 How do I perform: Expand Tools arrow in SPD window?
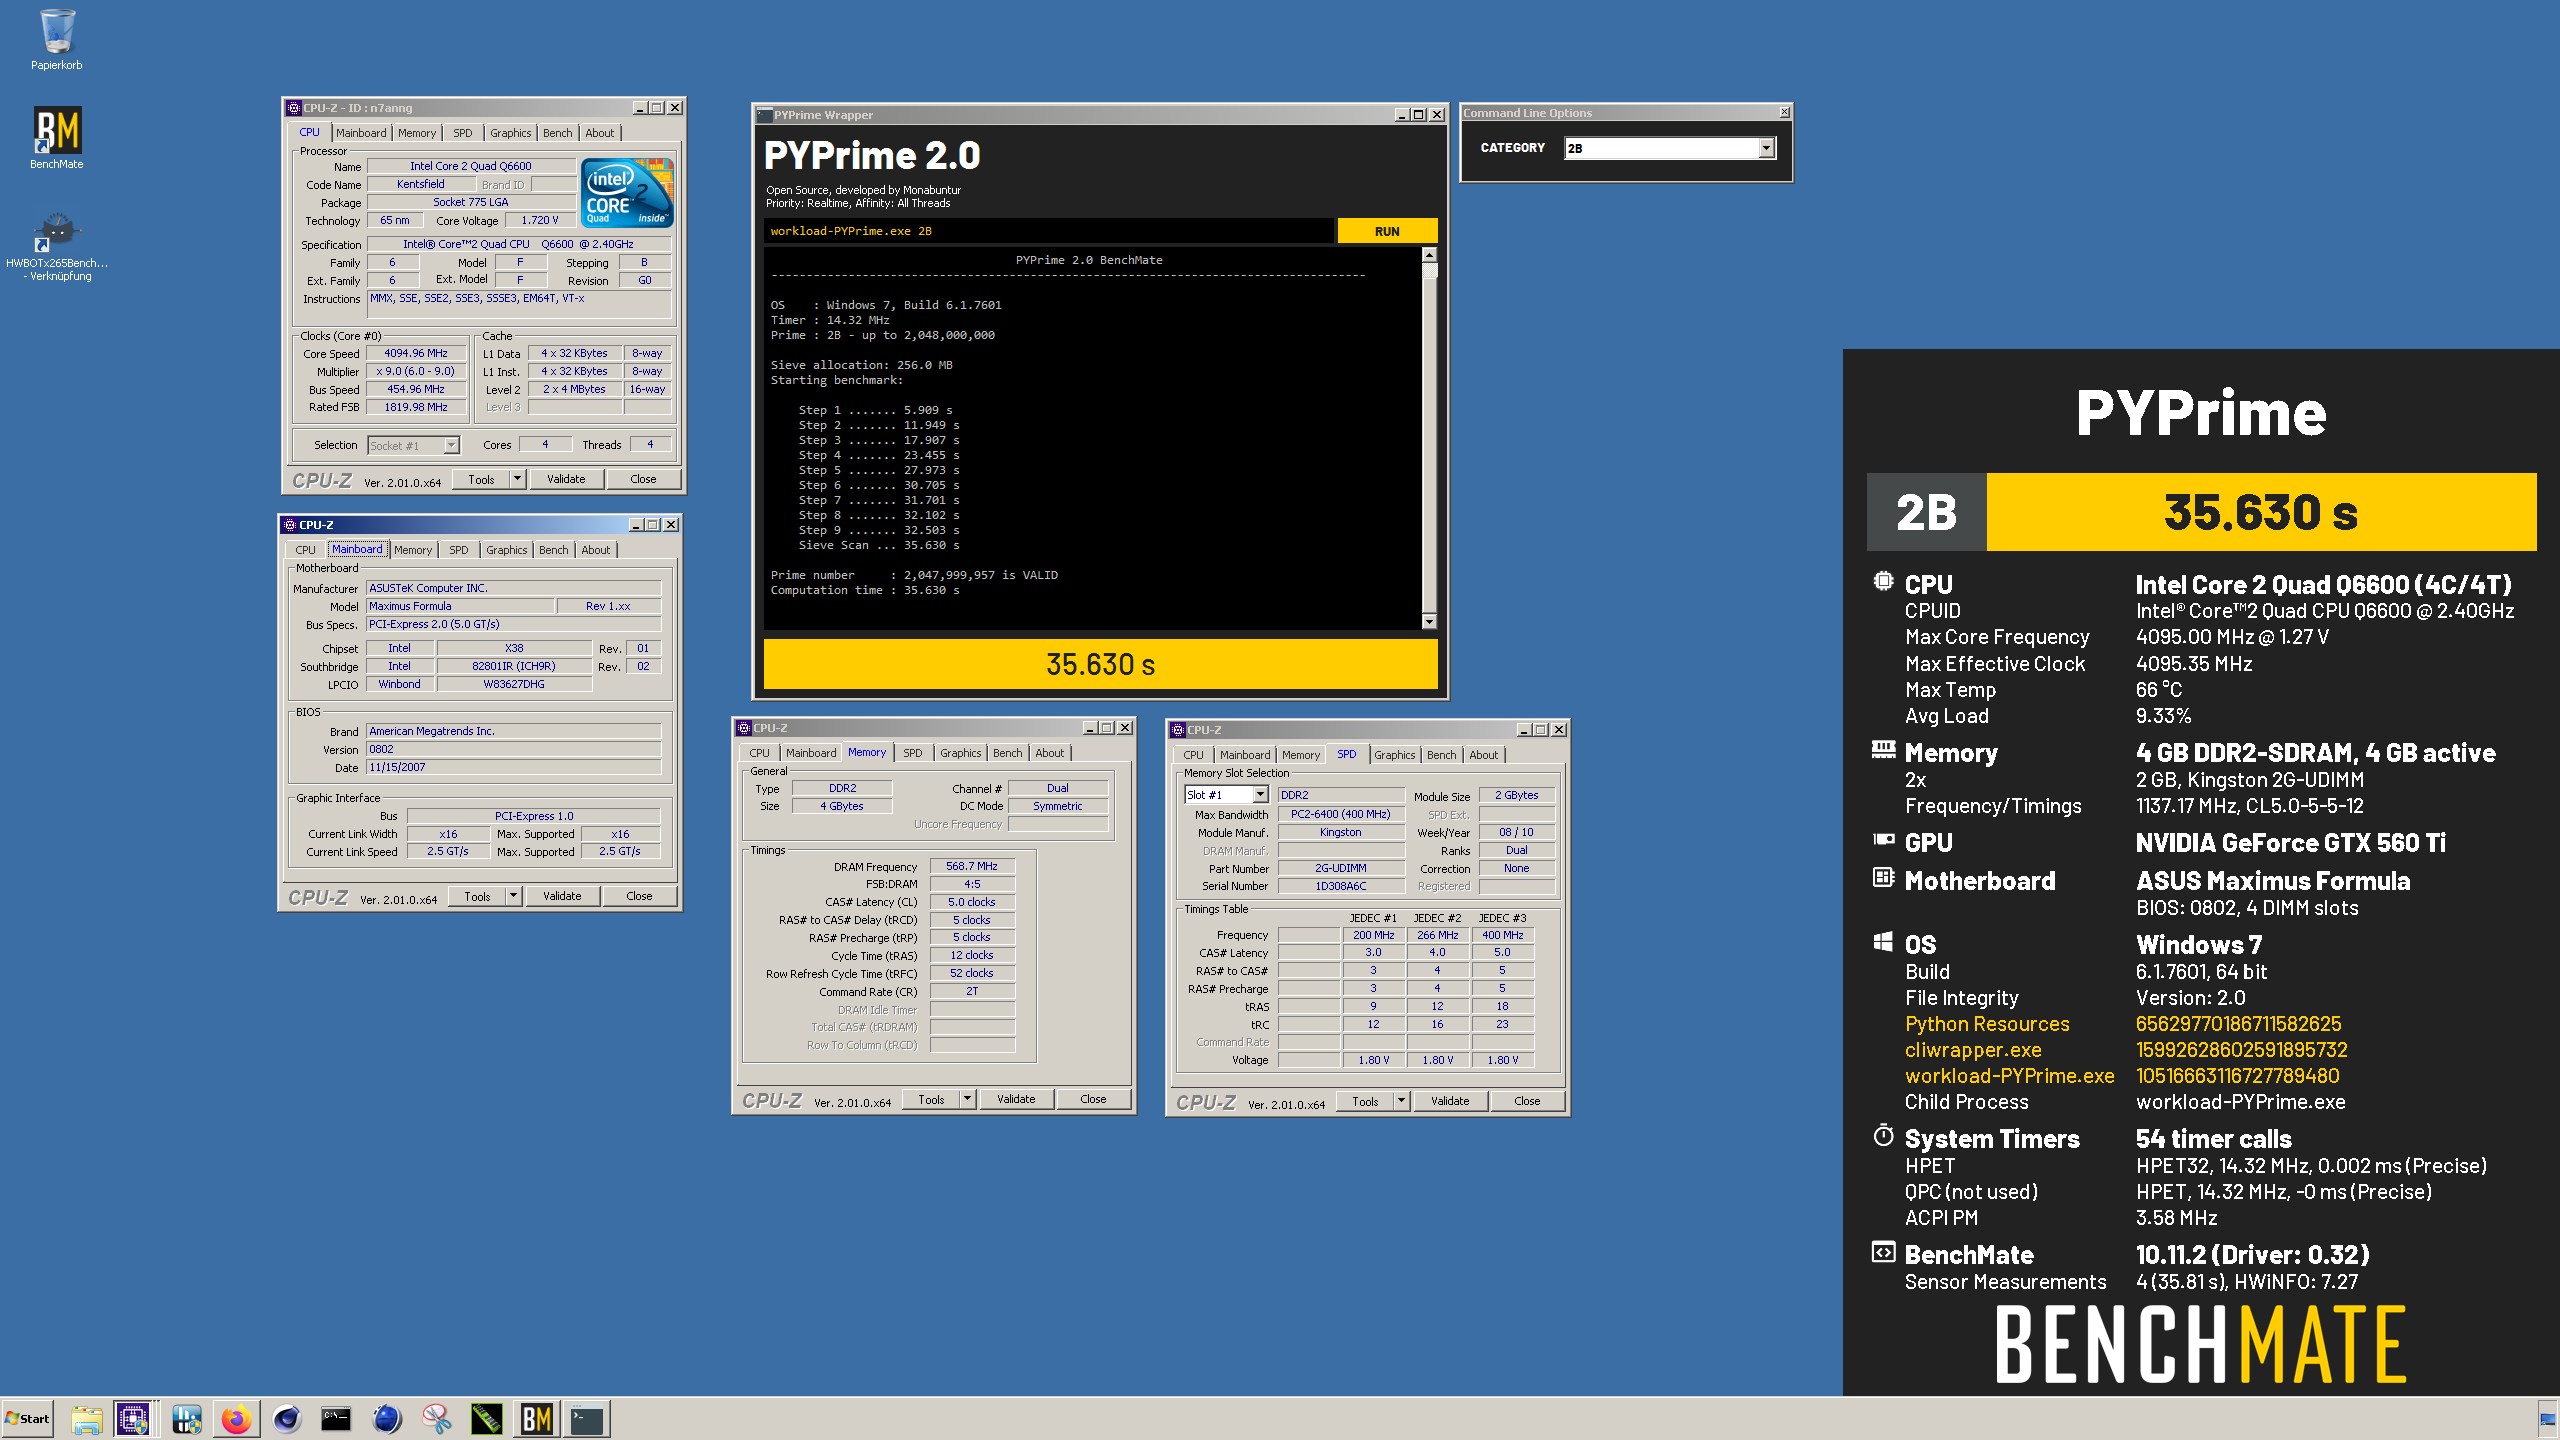click(1401, 1101)
